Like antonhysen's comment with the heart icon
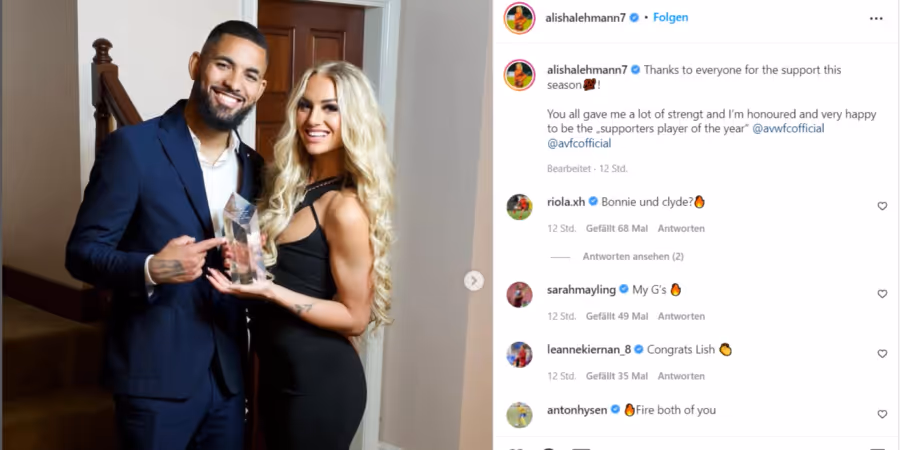 coord(882,414)
